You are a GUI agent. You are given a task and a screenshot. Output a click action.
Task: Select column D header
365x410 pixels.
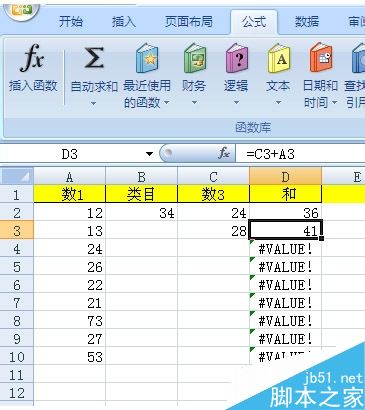[285, 176]
